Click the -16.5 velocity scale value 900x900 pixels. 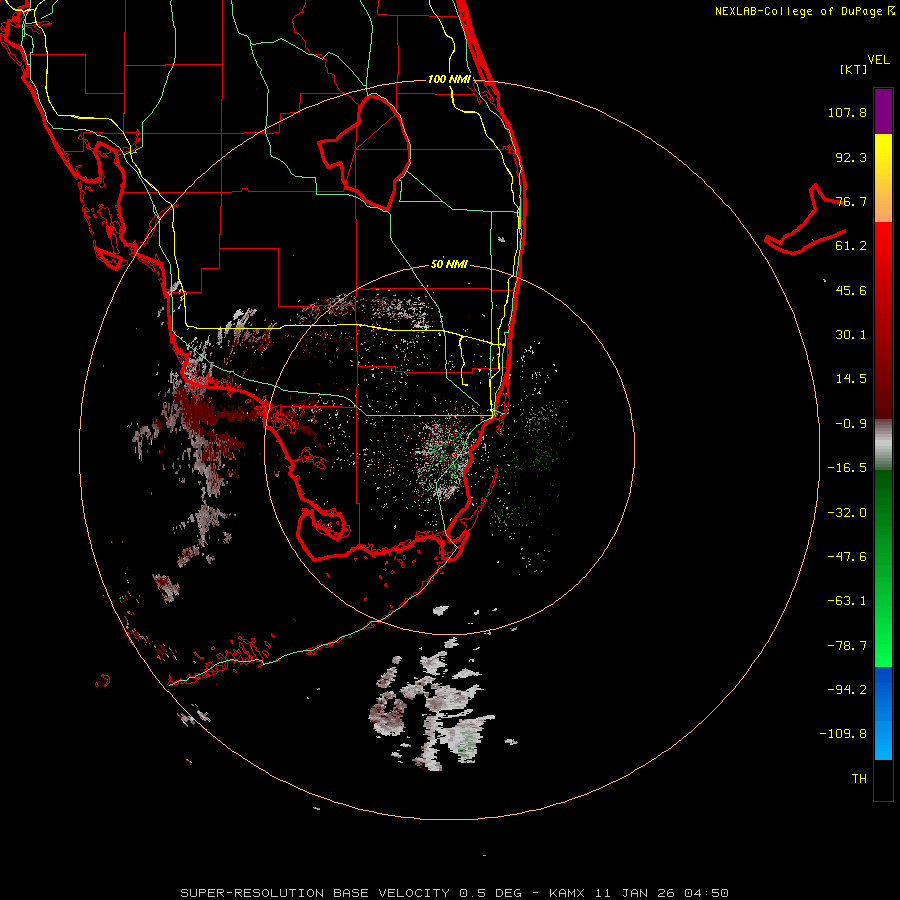click(x=847, y=468)
